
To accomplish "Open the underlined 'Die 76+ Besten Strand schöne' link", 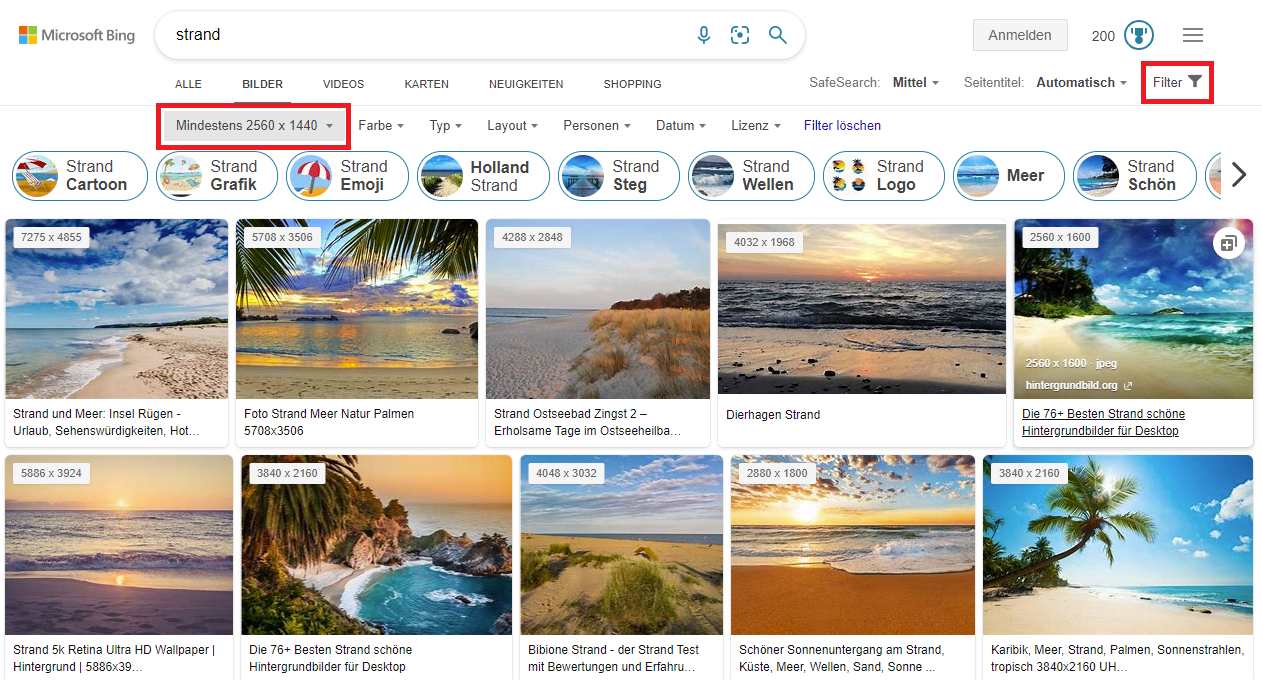I will point(1103,422).
